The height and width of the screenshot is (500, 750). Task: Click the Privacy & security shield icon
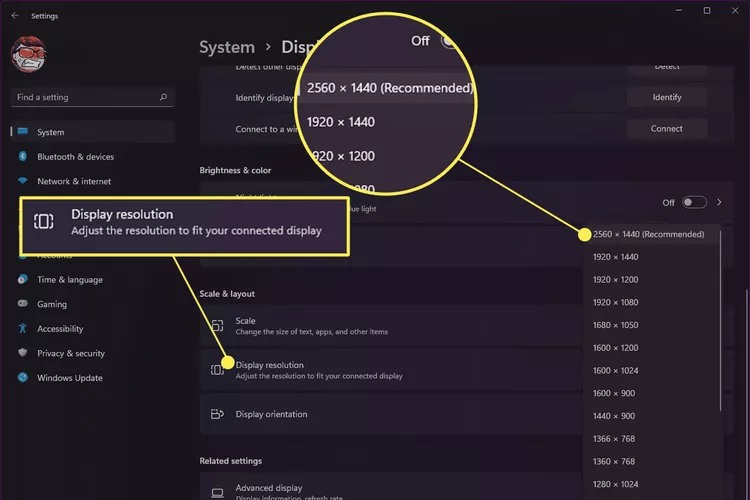(x=22, y=353)
